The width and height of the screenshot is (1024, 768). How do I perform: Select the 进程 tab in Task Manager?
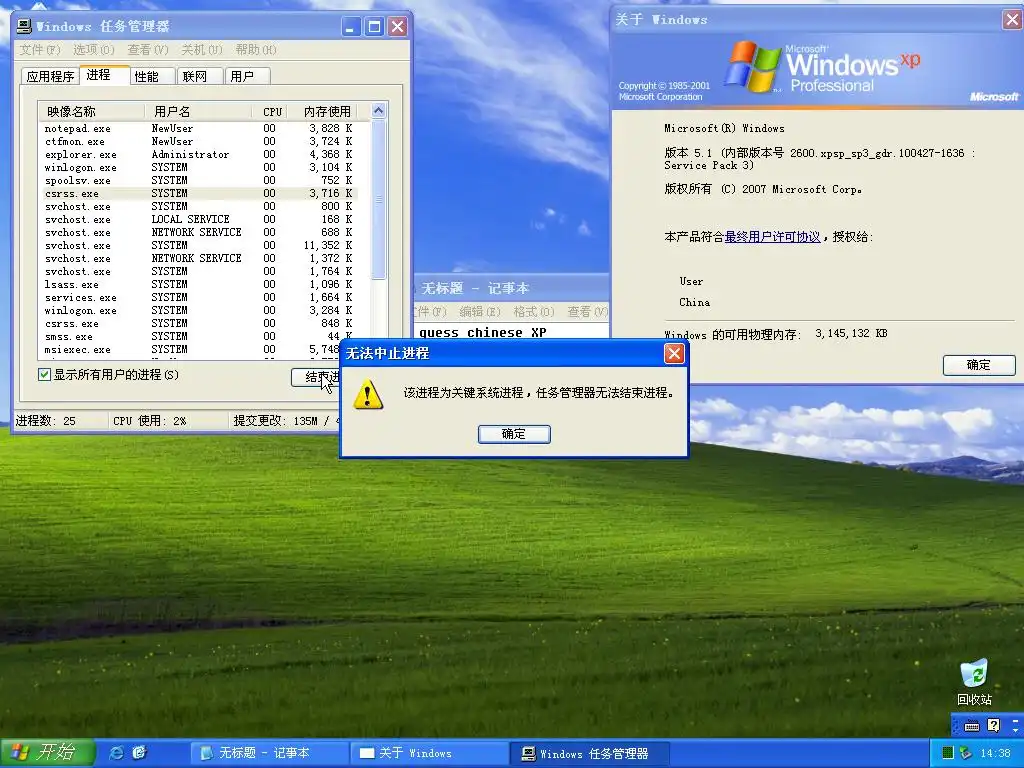coord(104,75)
